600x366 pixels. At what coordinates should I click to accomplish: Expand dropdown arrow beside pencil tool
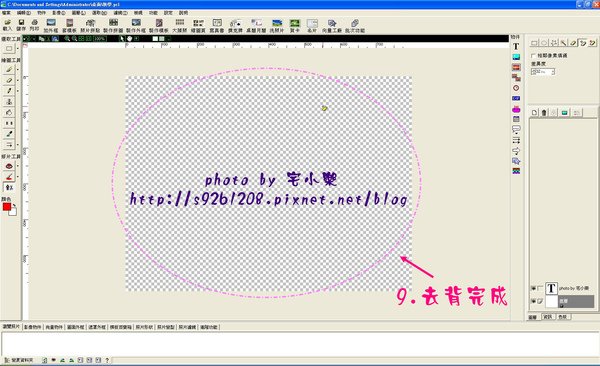(x=17, y=70)
